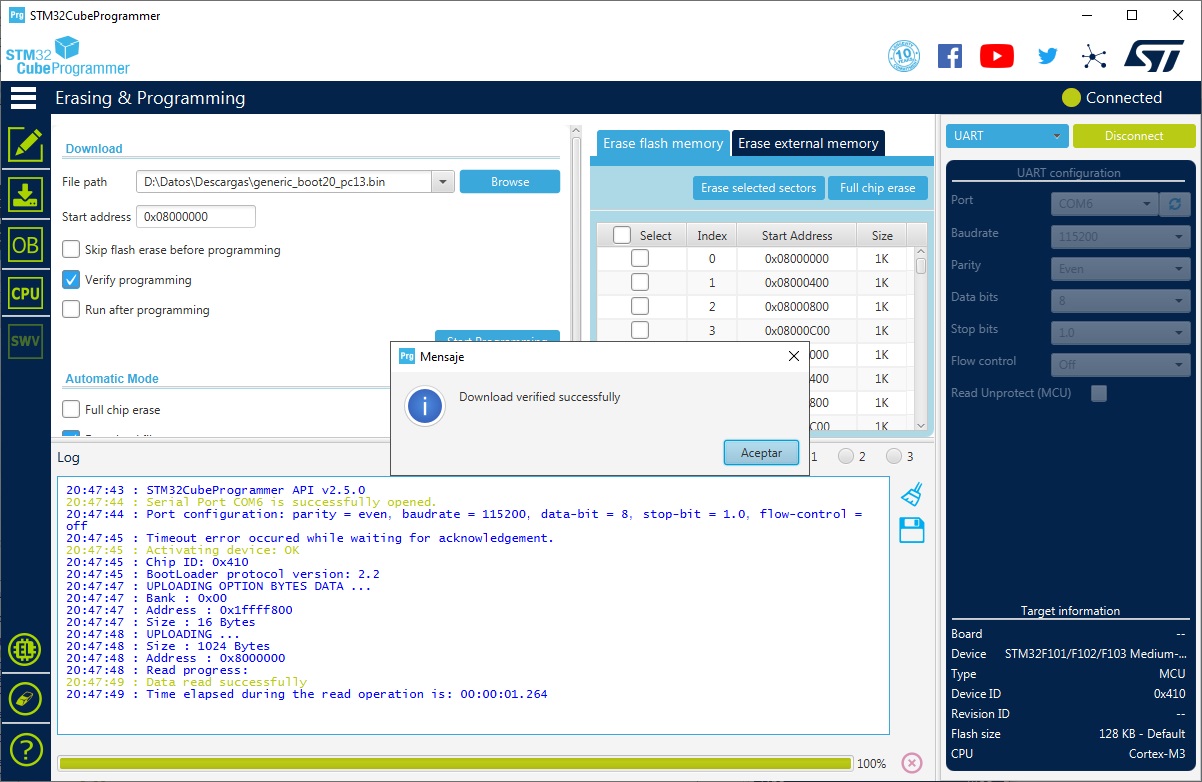This screenshot has height=782, width=1202.
Task: Click the green progress bar
Action: [455, 763]
